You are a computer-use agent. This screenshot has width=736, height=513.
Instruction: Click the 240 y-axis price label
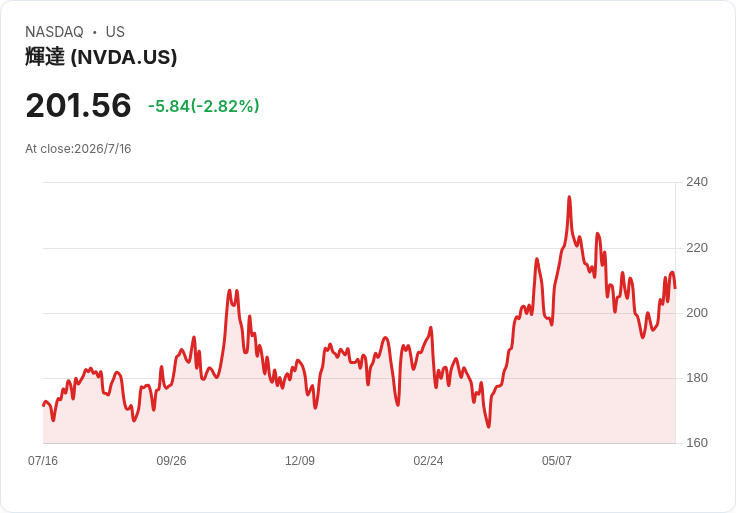[697, 182]
